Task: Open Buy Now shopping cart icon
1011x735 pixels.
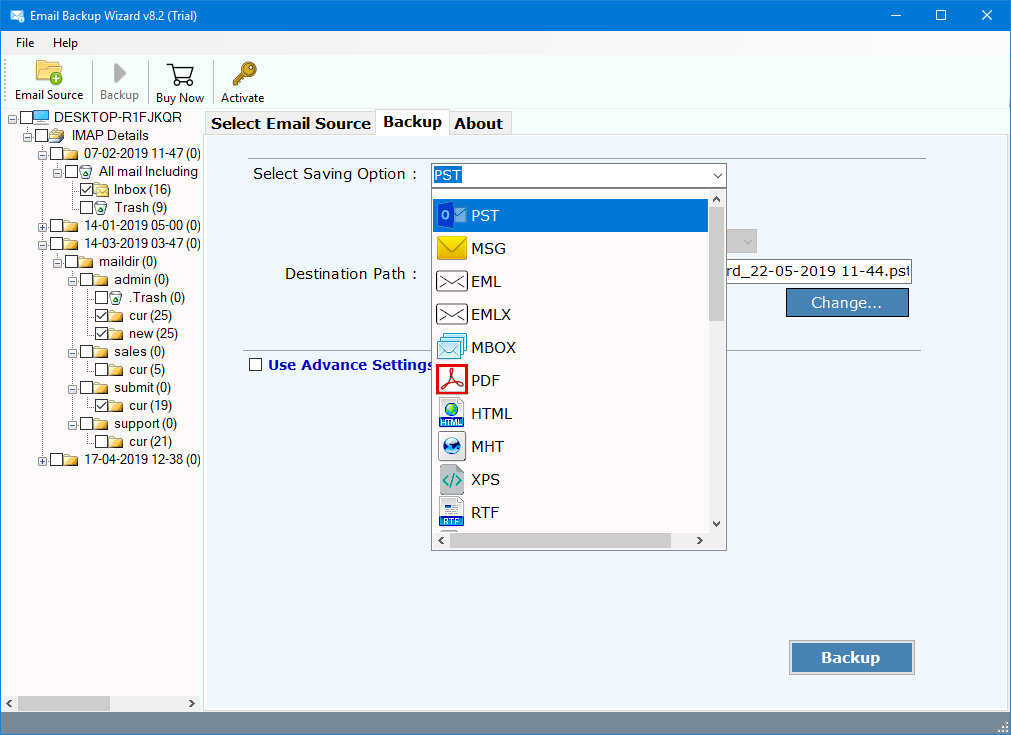Action: [x=180, y=75]
